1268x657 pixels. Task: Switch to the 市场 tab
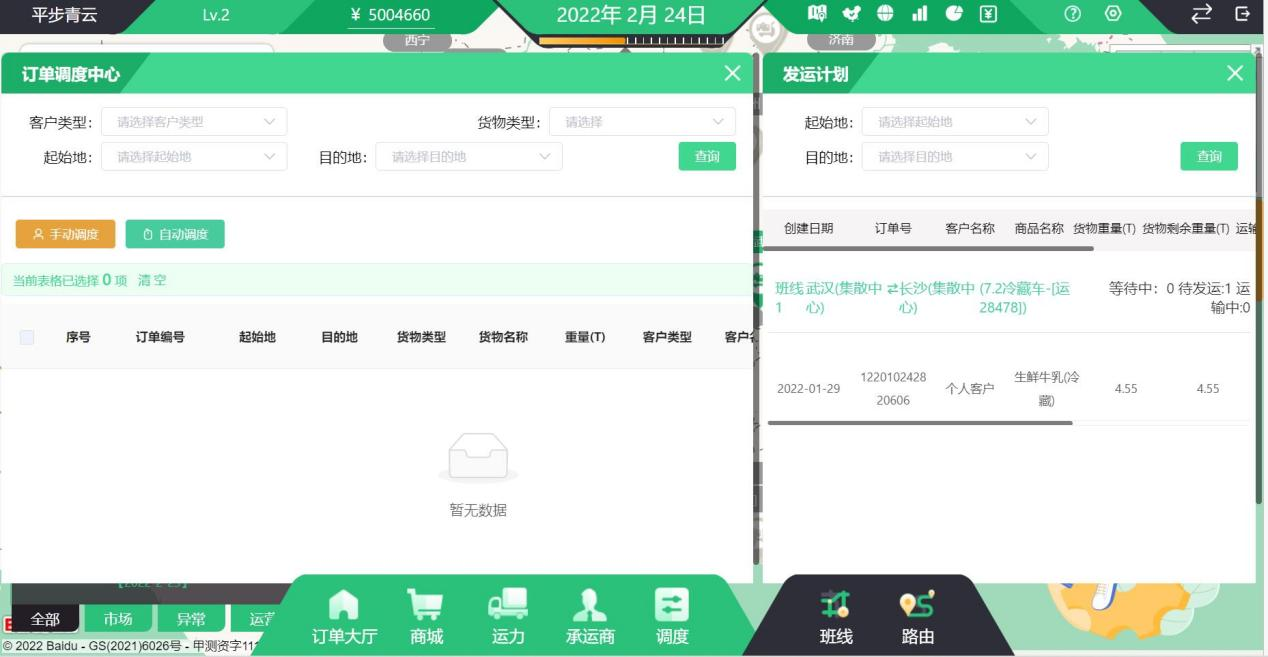coord(118,620)
